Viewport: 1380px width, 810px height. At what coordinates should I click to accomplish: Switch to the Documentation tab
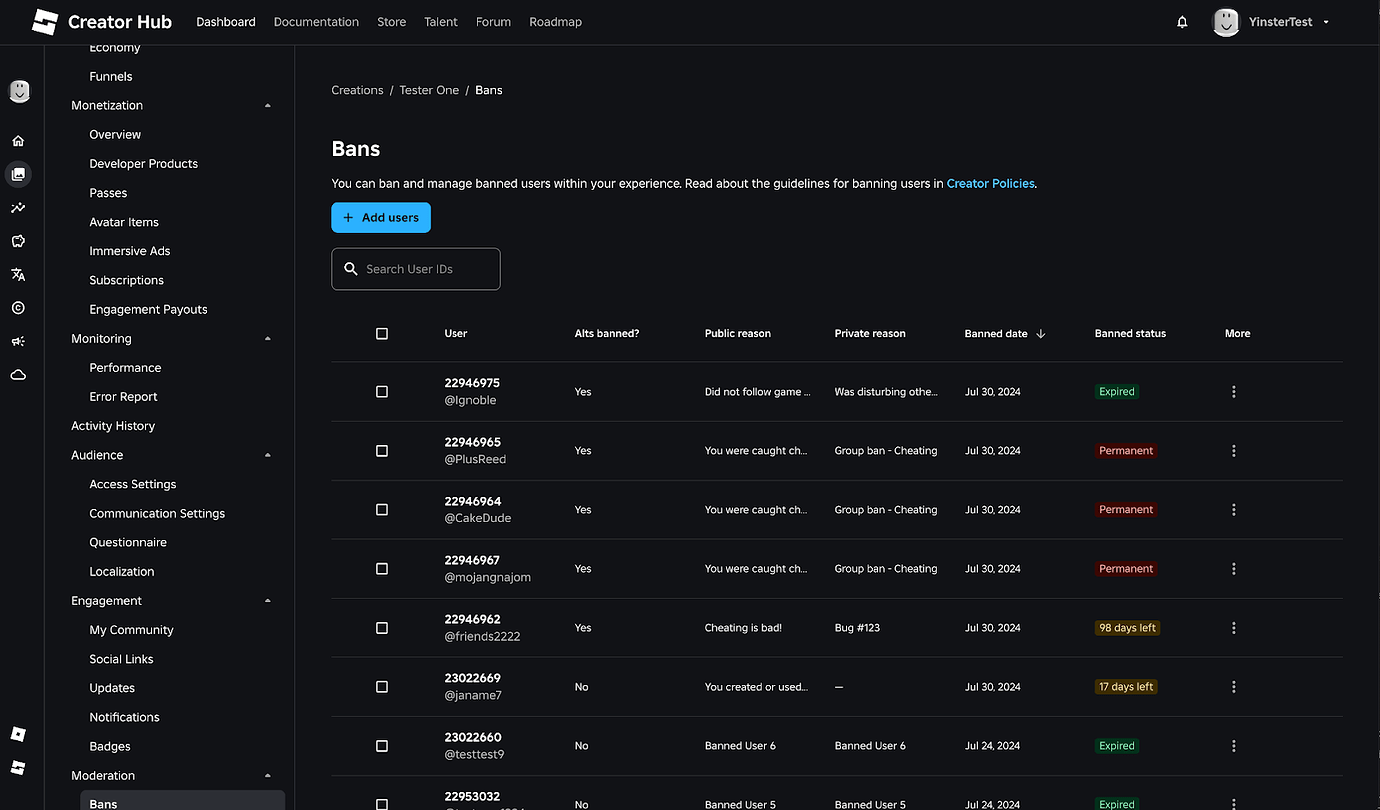[316, 21]
